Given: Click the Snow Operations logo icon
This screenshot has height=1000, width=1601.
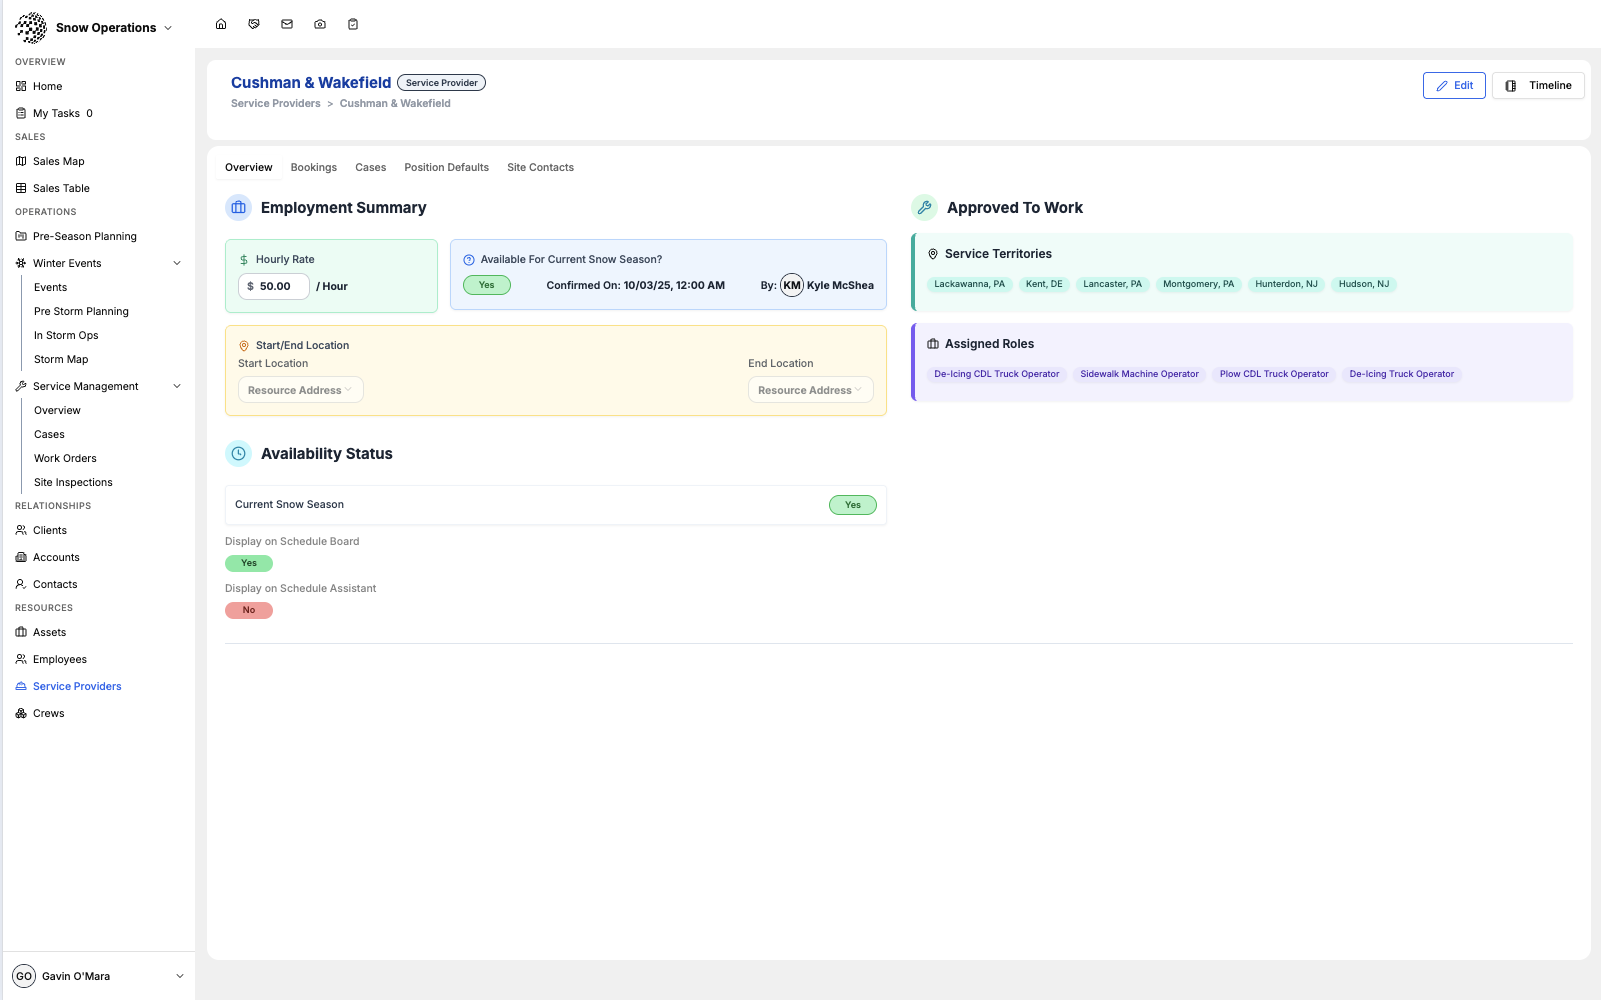Looking at the screenshot, I should pyautogui.click(x=31, y=28).
